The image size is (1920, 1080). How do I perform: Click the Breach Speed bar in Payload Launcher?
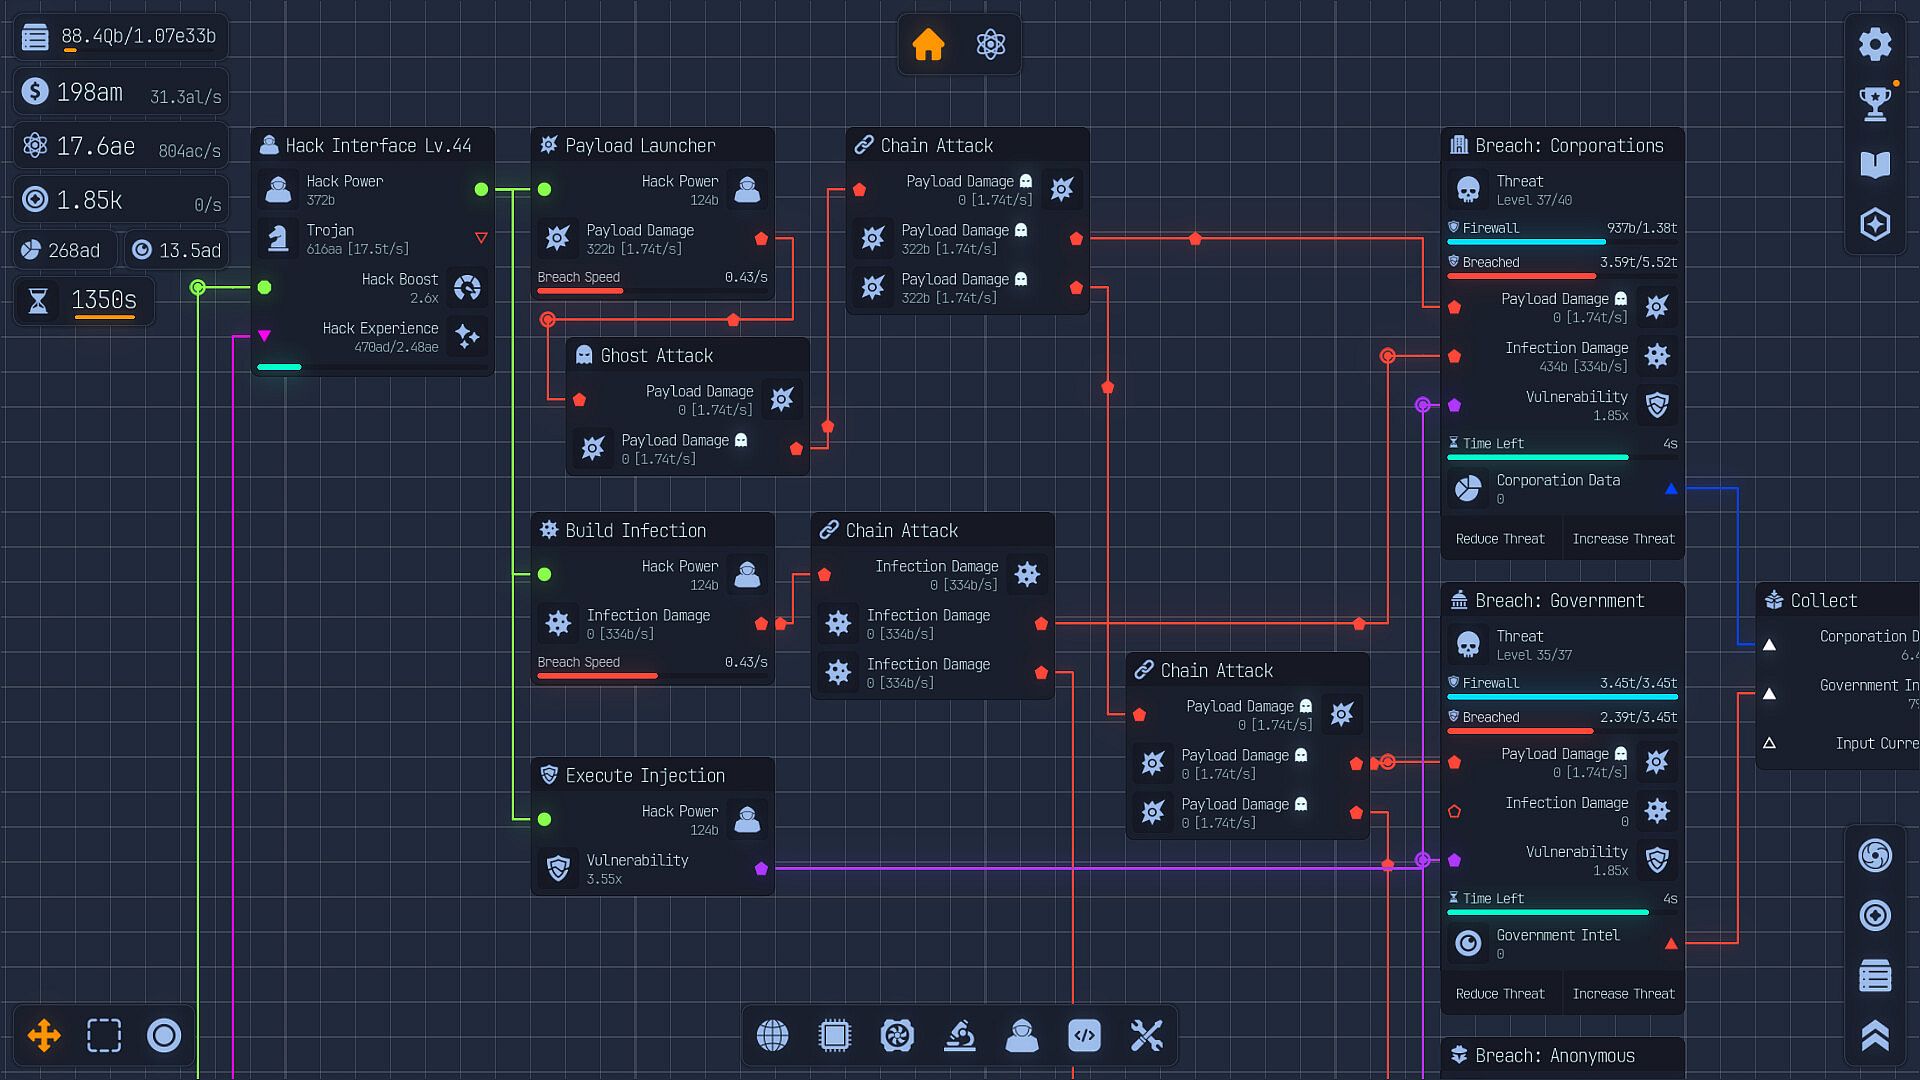pyautogui.click(x=652, y=290)
